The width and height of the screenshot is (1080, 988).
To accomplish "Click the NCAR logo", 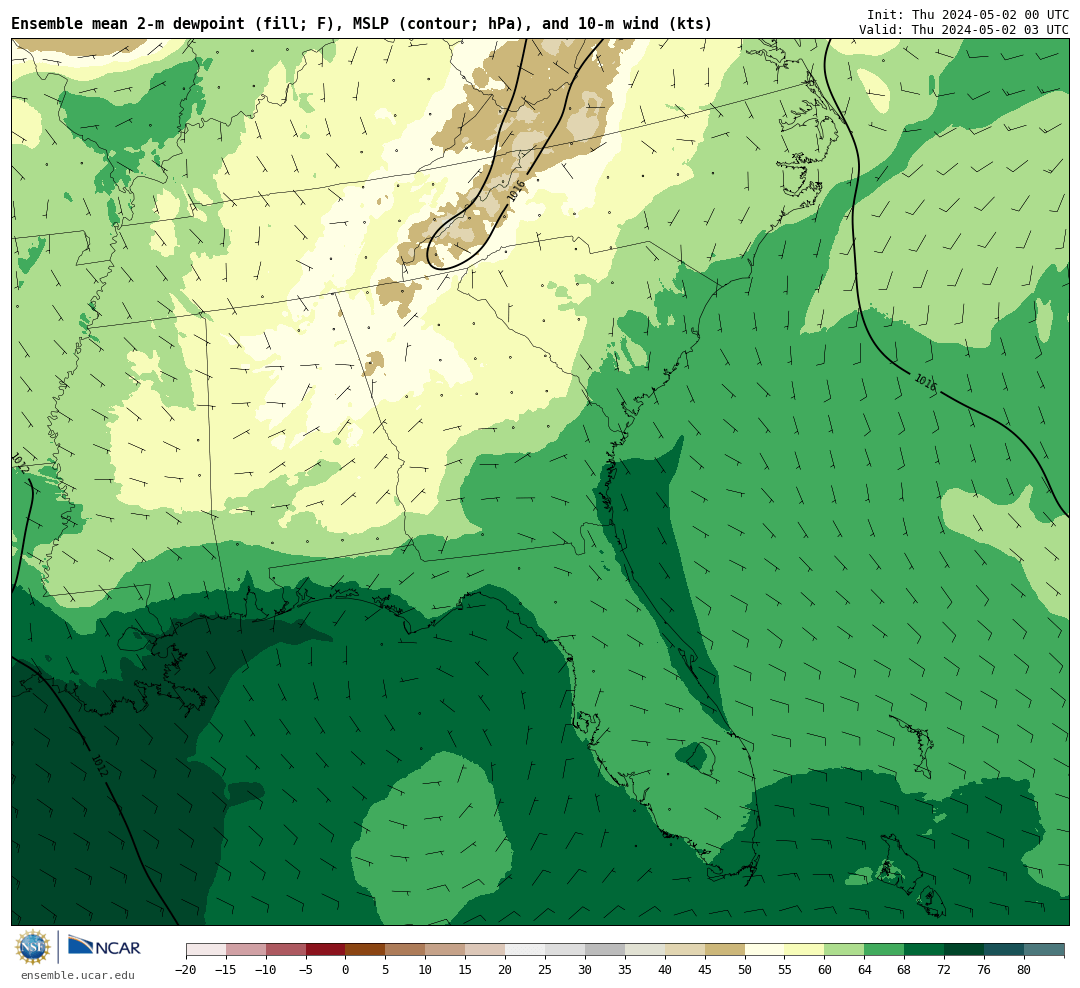I will [104, 947].
